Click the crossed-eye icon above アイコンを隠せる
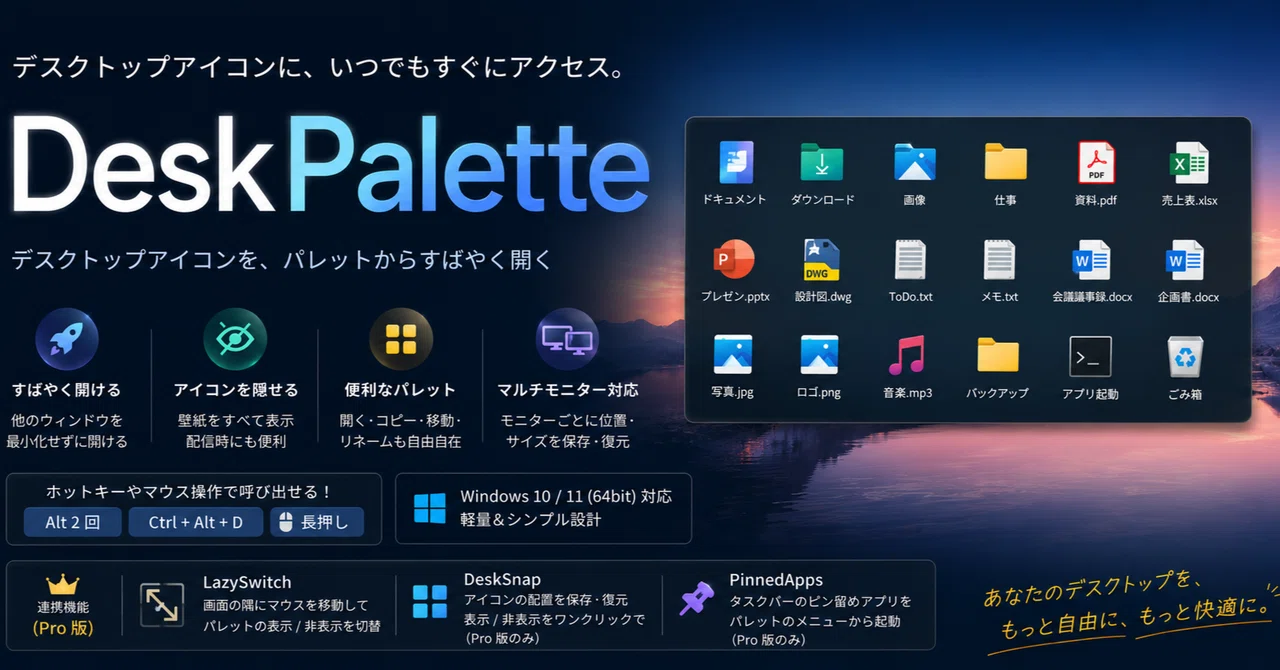This screenshot has height=670, width=1280. [235, 340]
